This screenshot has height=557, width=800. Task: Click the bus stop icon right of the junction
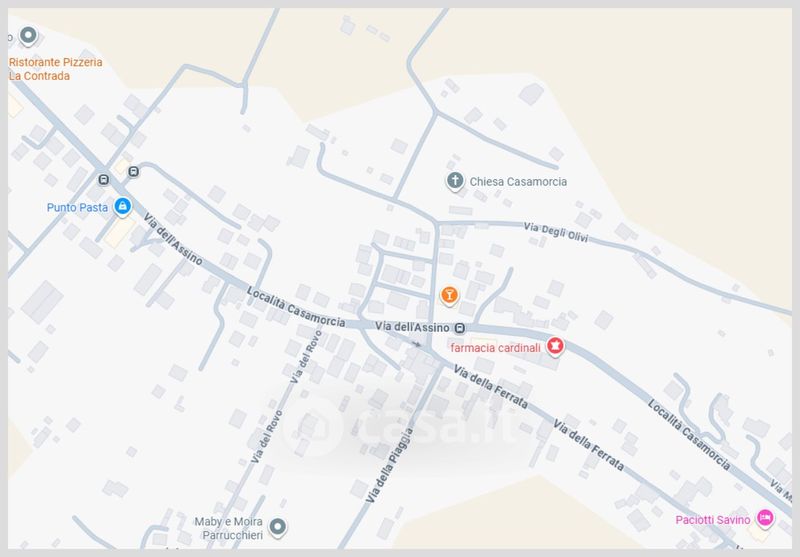tap(134, 172)
